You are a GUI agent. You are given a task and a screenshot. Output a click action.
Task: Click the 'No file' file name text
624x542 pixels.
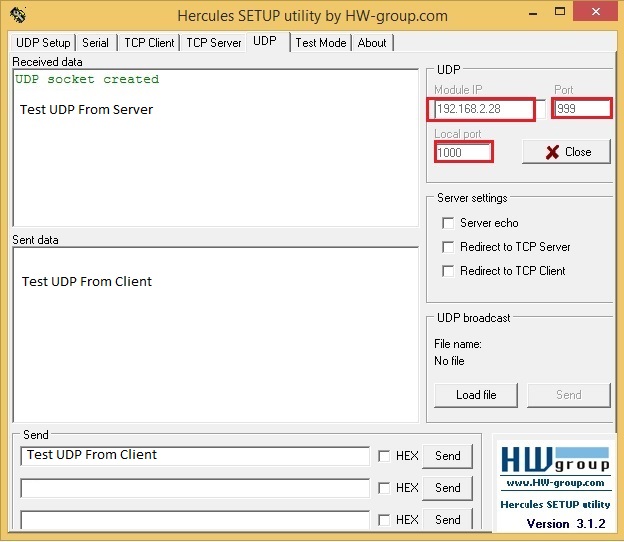449,361
